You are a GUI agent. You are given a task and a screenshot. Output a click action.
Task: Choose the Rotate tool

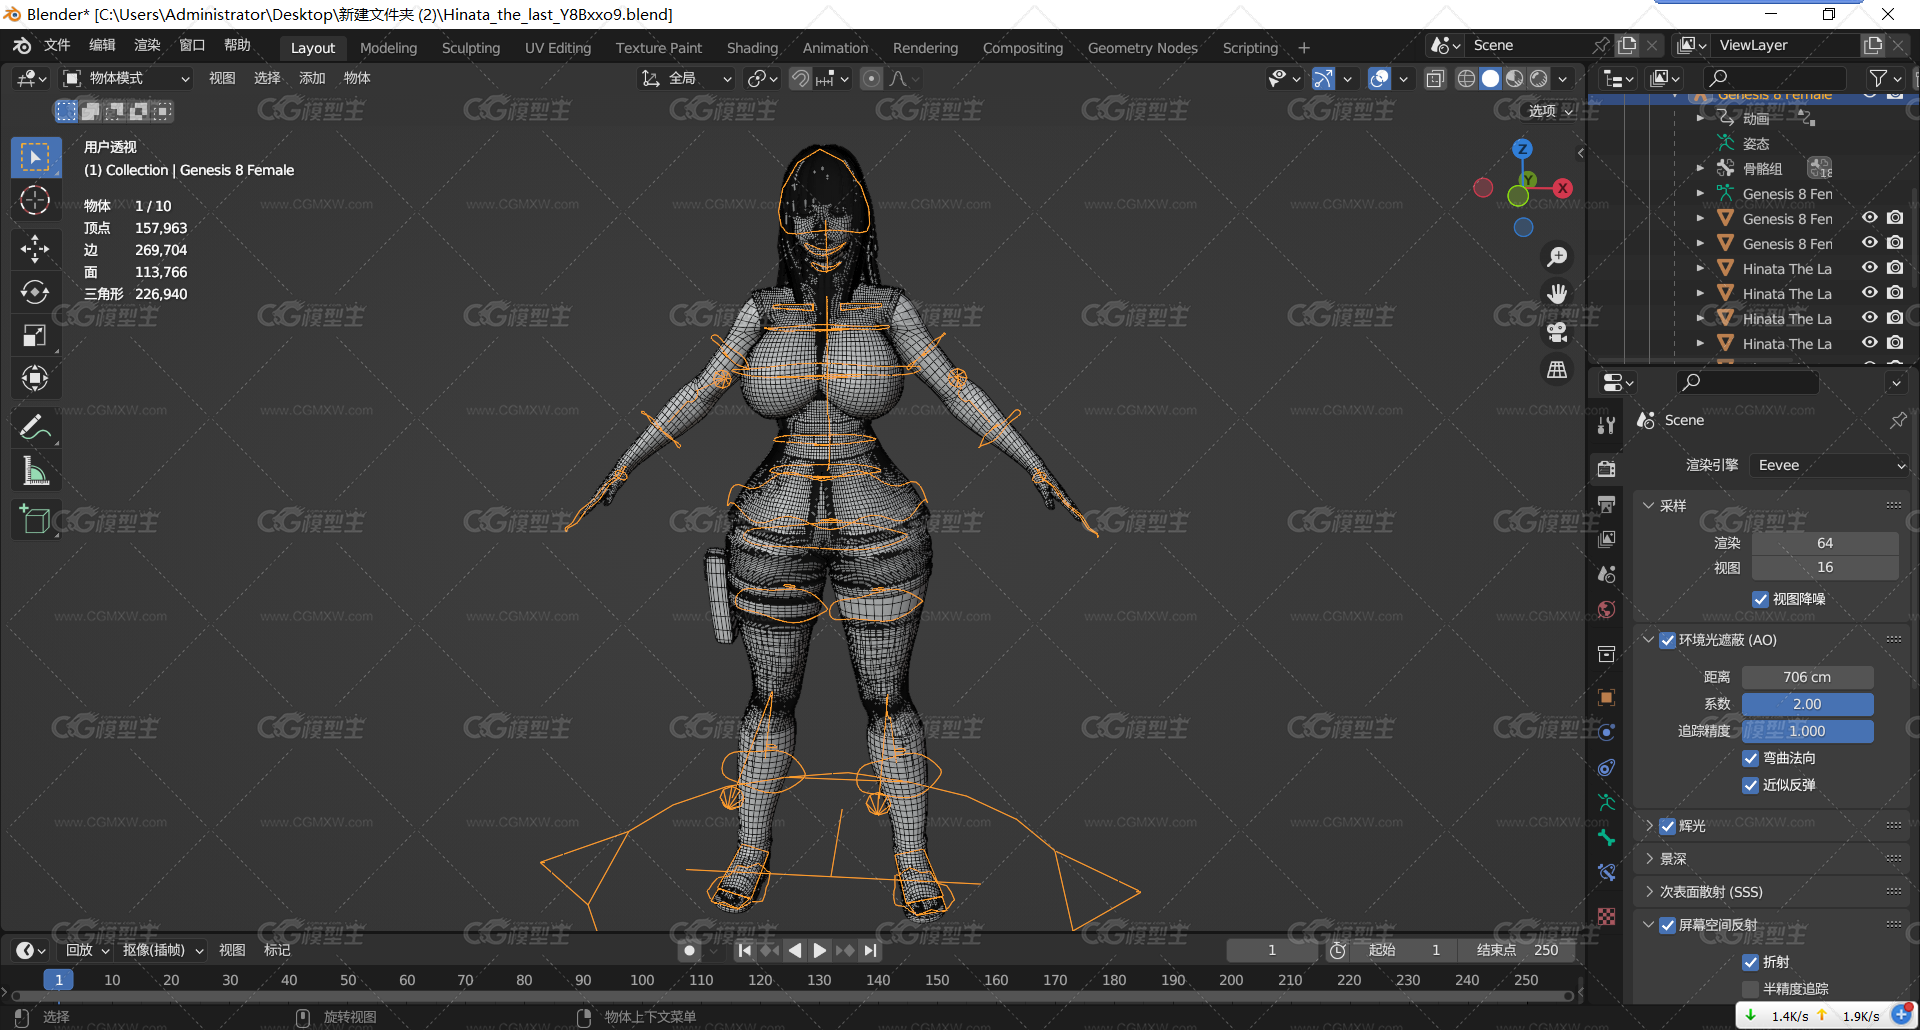(35, 292)
